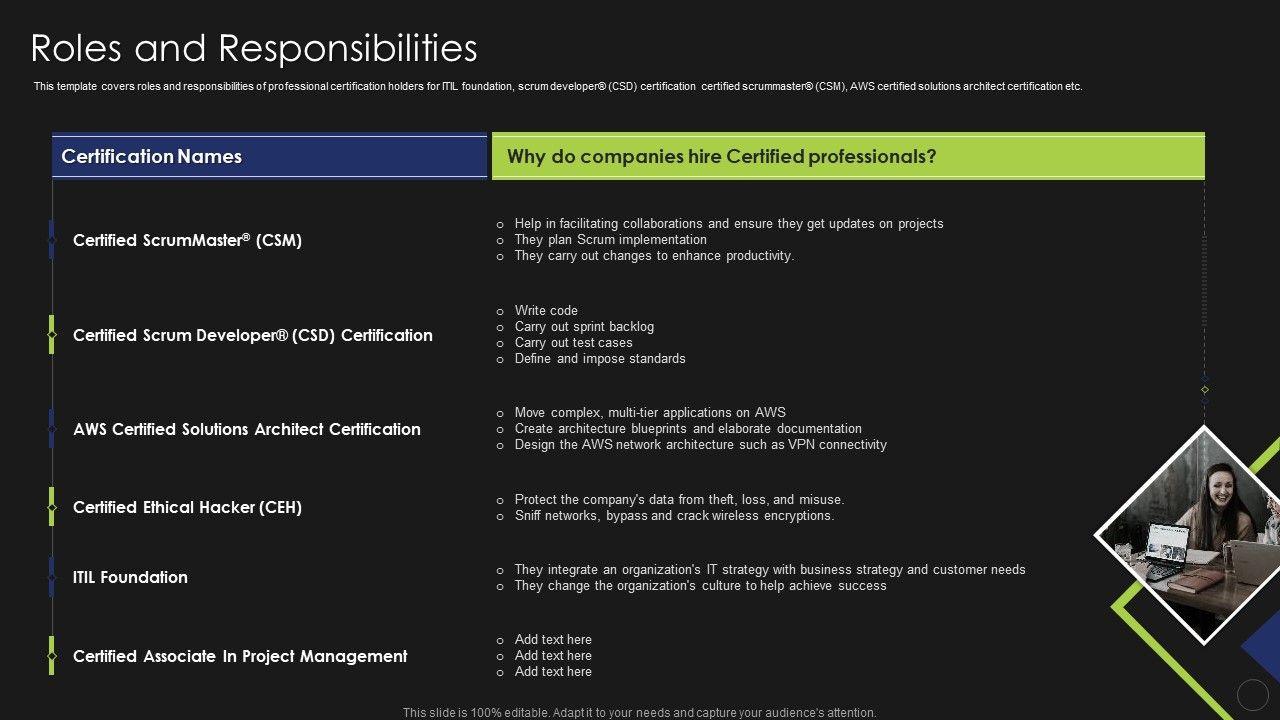
Task: Select the diamond marker beside ITIL Foundation
Action: click(x=52, y=577)
